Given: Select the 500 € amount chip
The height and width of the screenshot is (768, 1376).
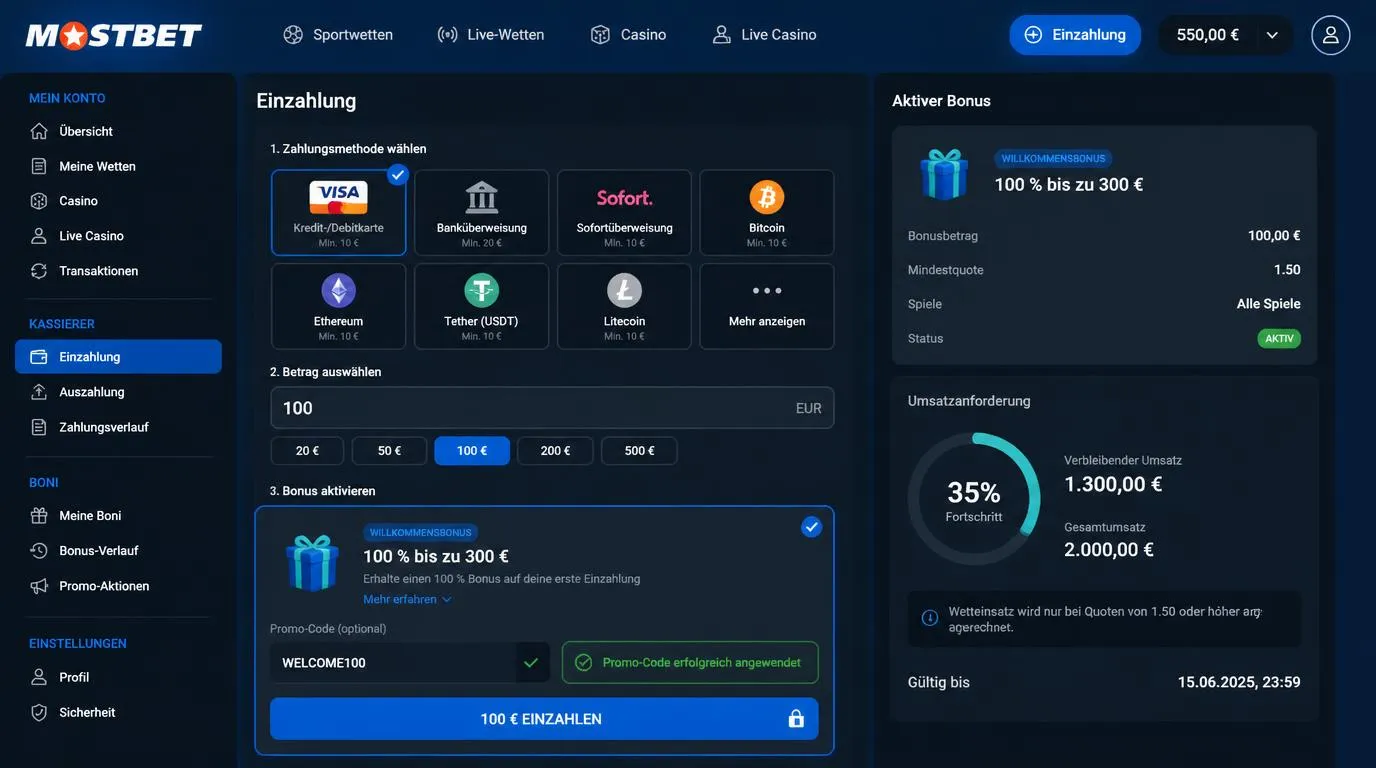Looking at the screenshot, I should click(x=639, y=451).
